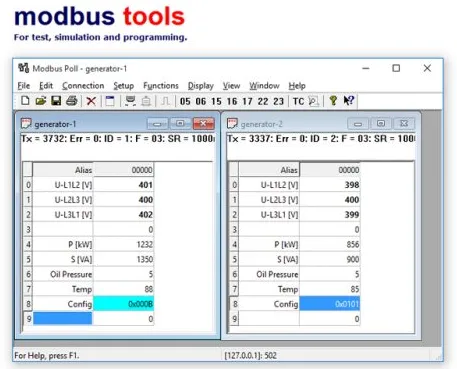Click the red X delete toolbar icon
The image size is (457, 369).
[x=91, y=101]
